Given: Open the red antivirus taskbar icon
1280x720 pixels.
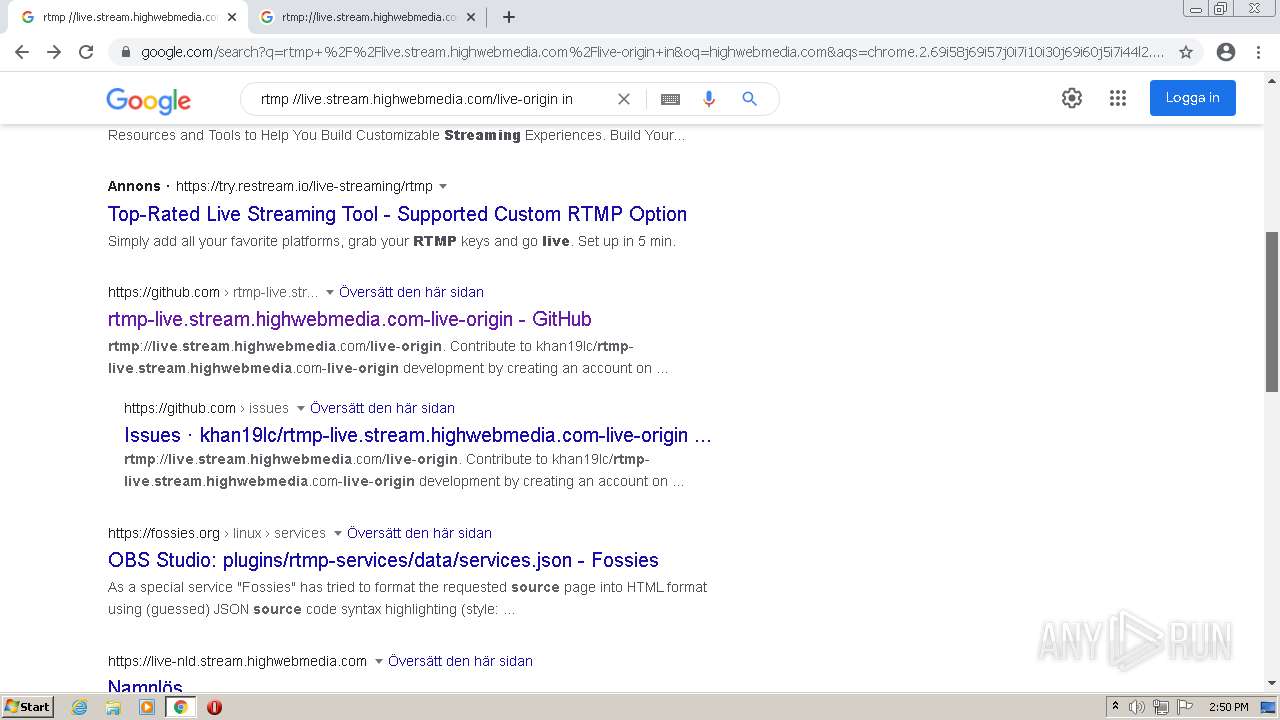Looking at the screenshot, I should tap(214, 707).
